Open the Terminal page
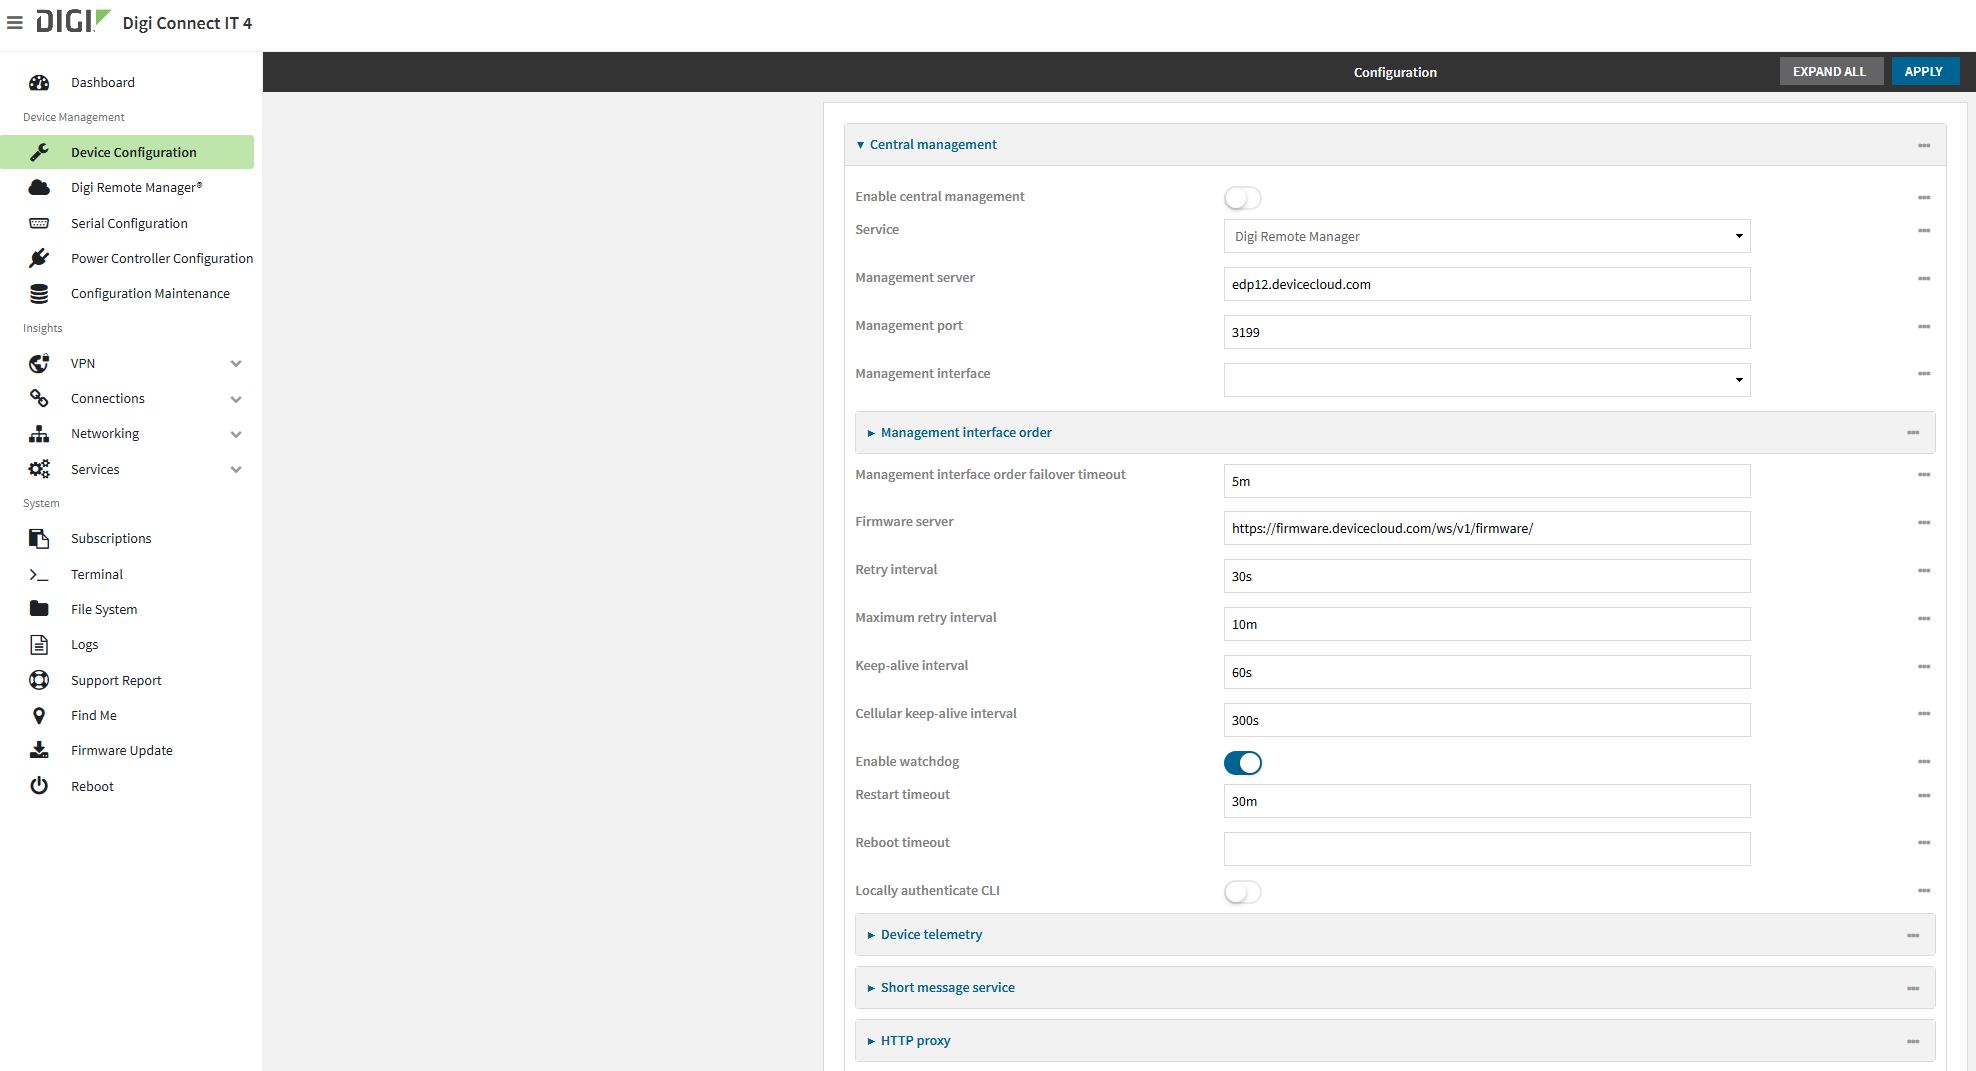The width and height of the screenshot is (1976, 1071). [x=97, y=574]
